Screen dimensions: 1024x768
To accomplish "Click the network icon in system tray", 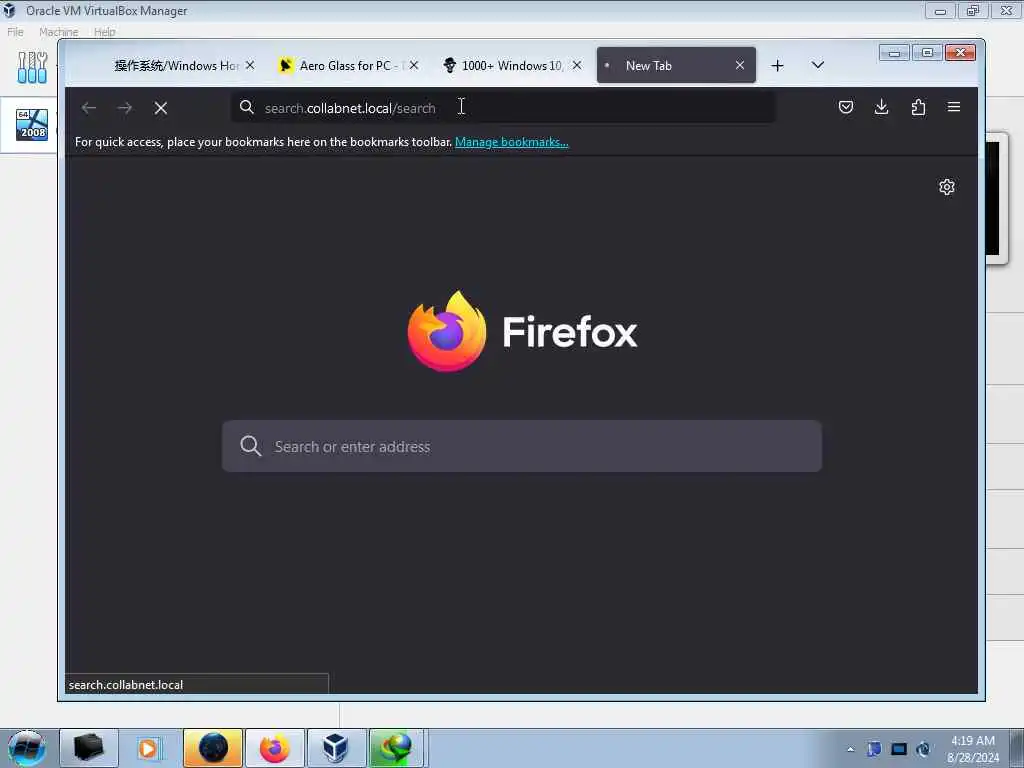I will click(x=899, y=749).
